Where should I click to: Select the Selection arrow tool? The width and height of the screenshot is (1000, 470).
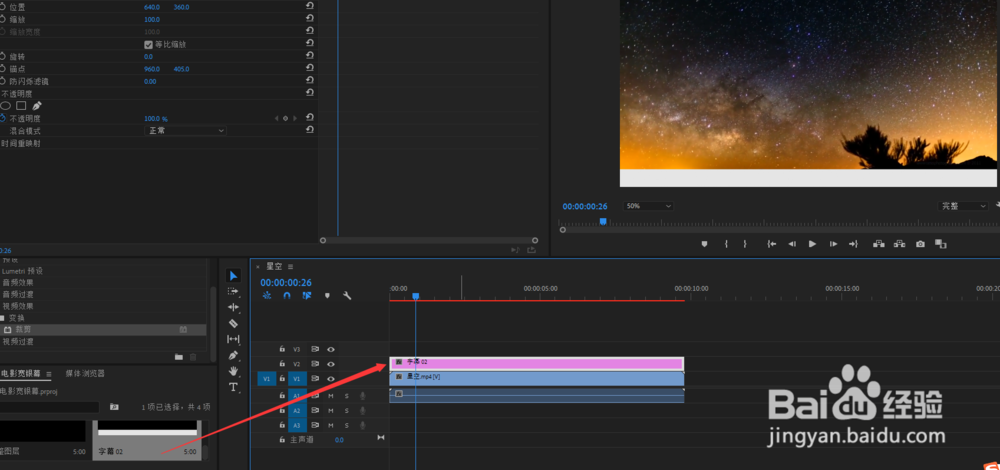pos(233,275)
